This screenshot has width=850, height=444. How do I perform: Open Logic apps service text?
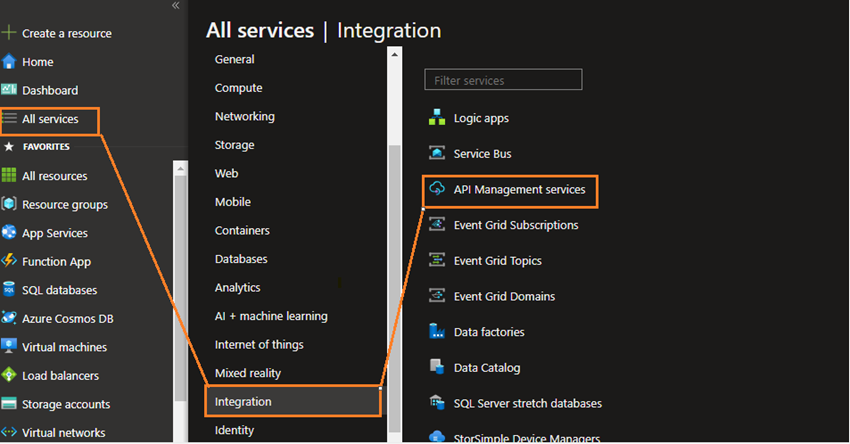(x=481, y=118)
